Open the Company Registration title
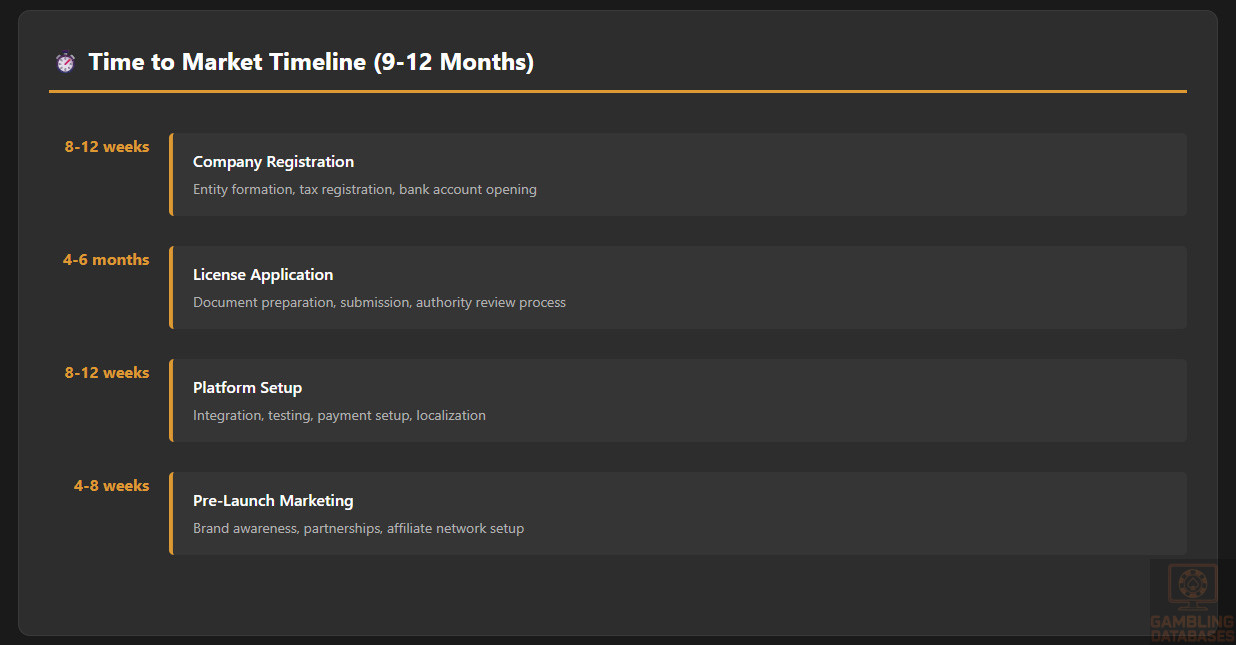1236x645 pixels. coord(273,162)
